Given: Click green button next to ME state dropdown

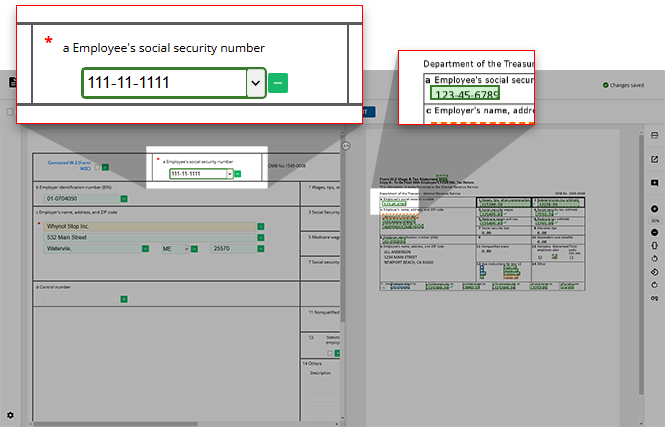Looking at the screenshot, I should point(194,248).
